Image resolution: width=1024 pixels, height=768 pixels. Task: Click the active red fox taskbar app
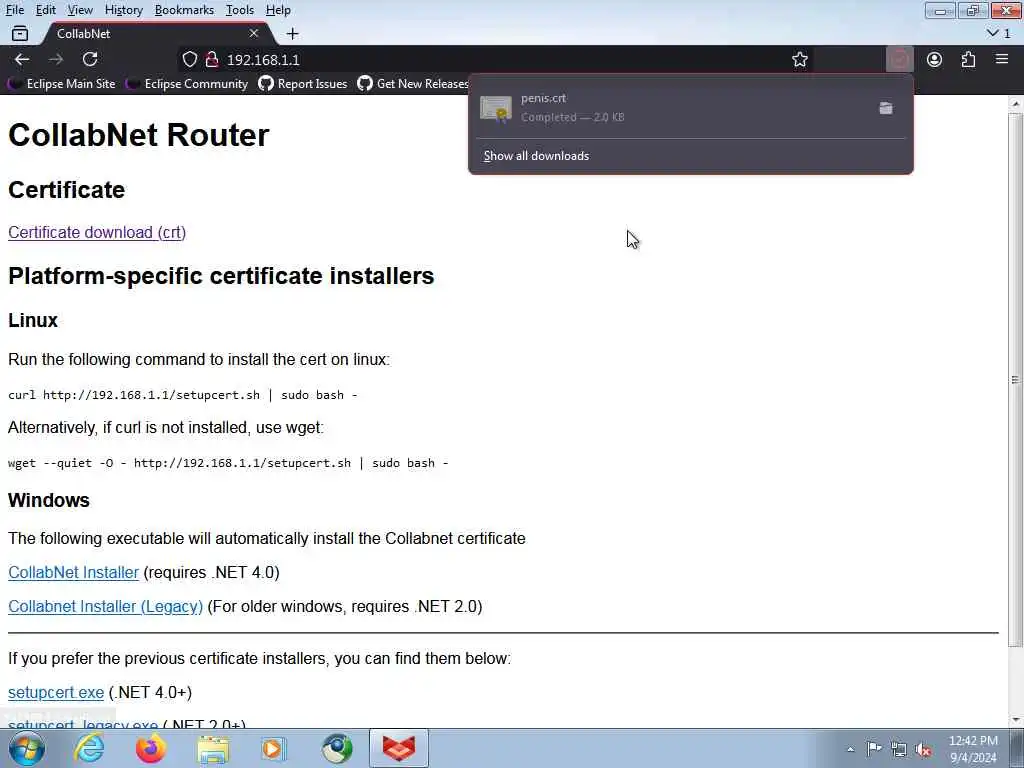coord(399,748)
